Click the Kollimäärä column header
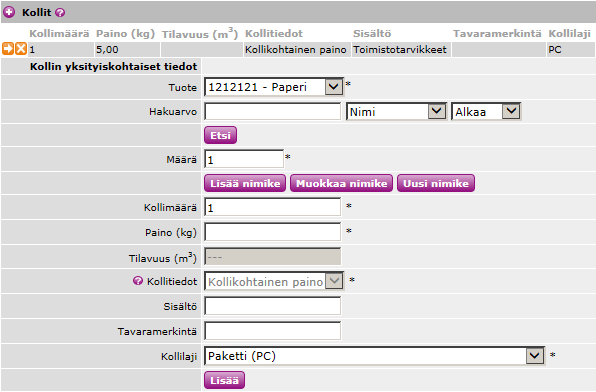The height and width of the screenshot is (392, 596). tap(59, 34)
